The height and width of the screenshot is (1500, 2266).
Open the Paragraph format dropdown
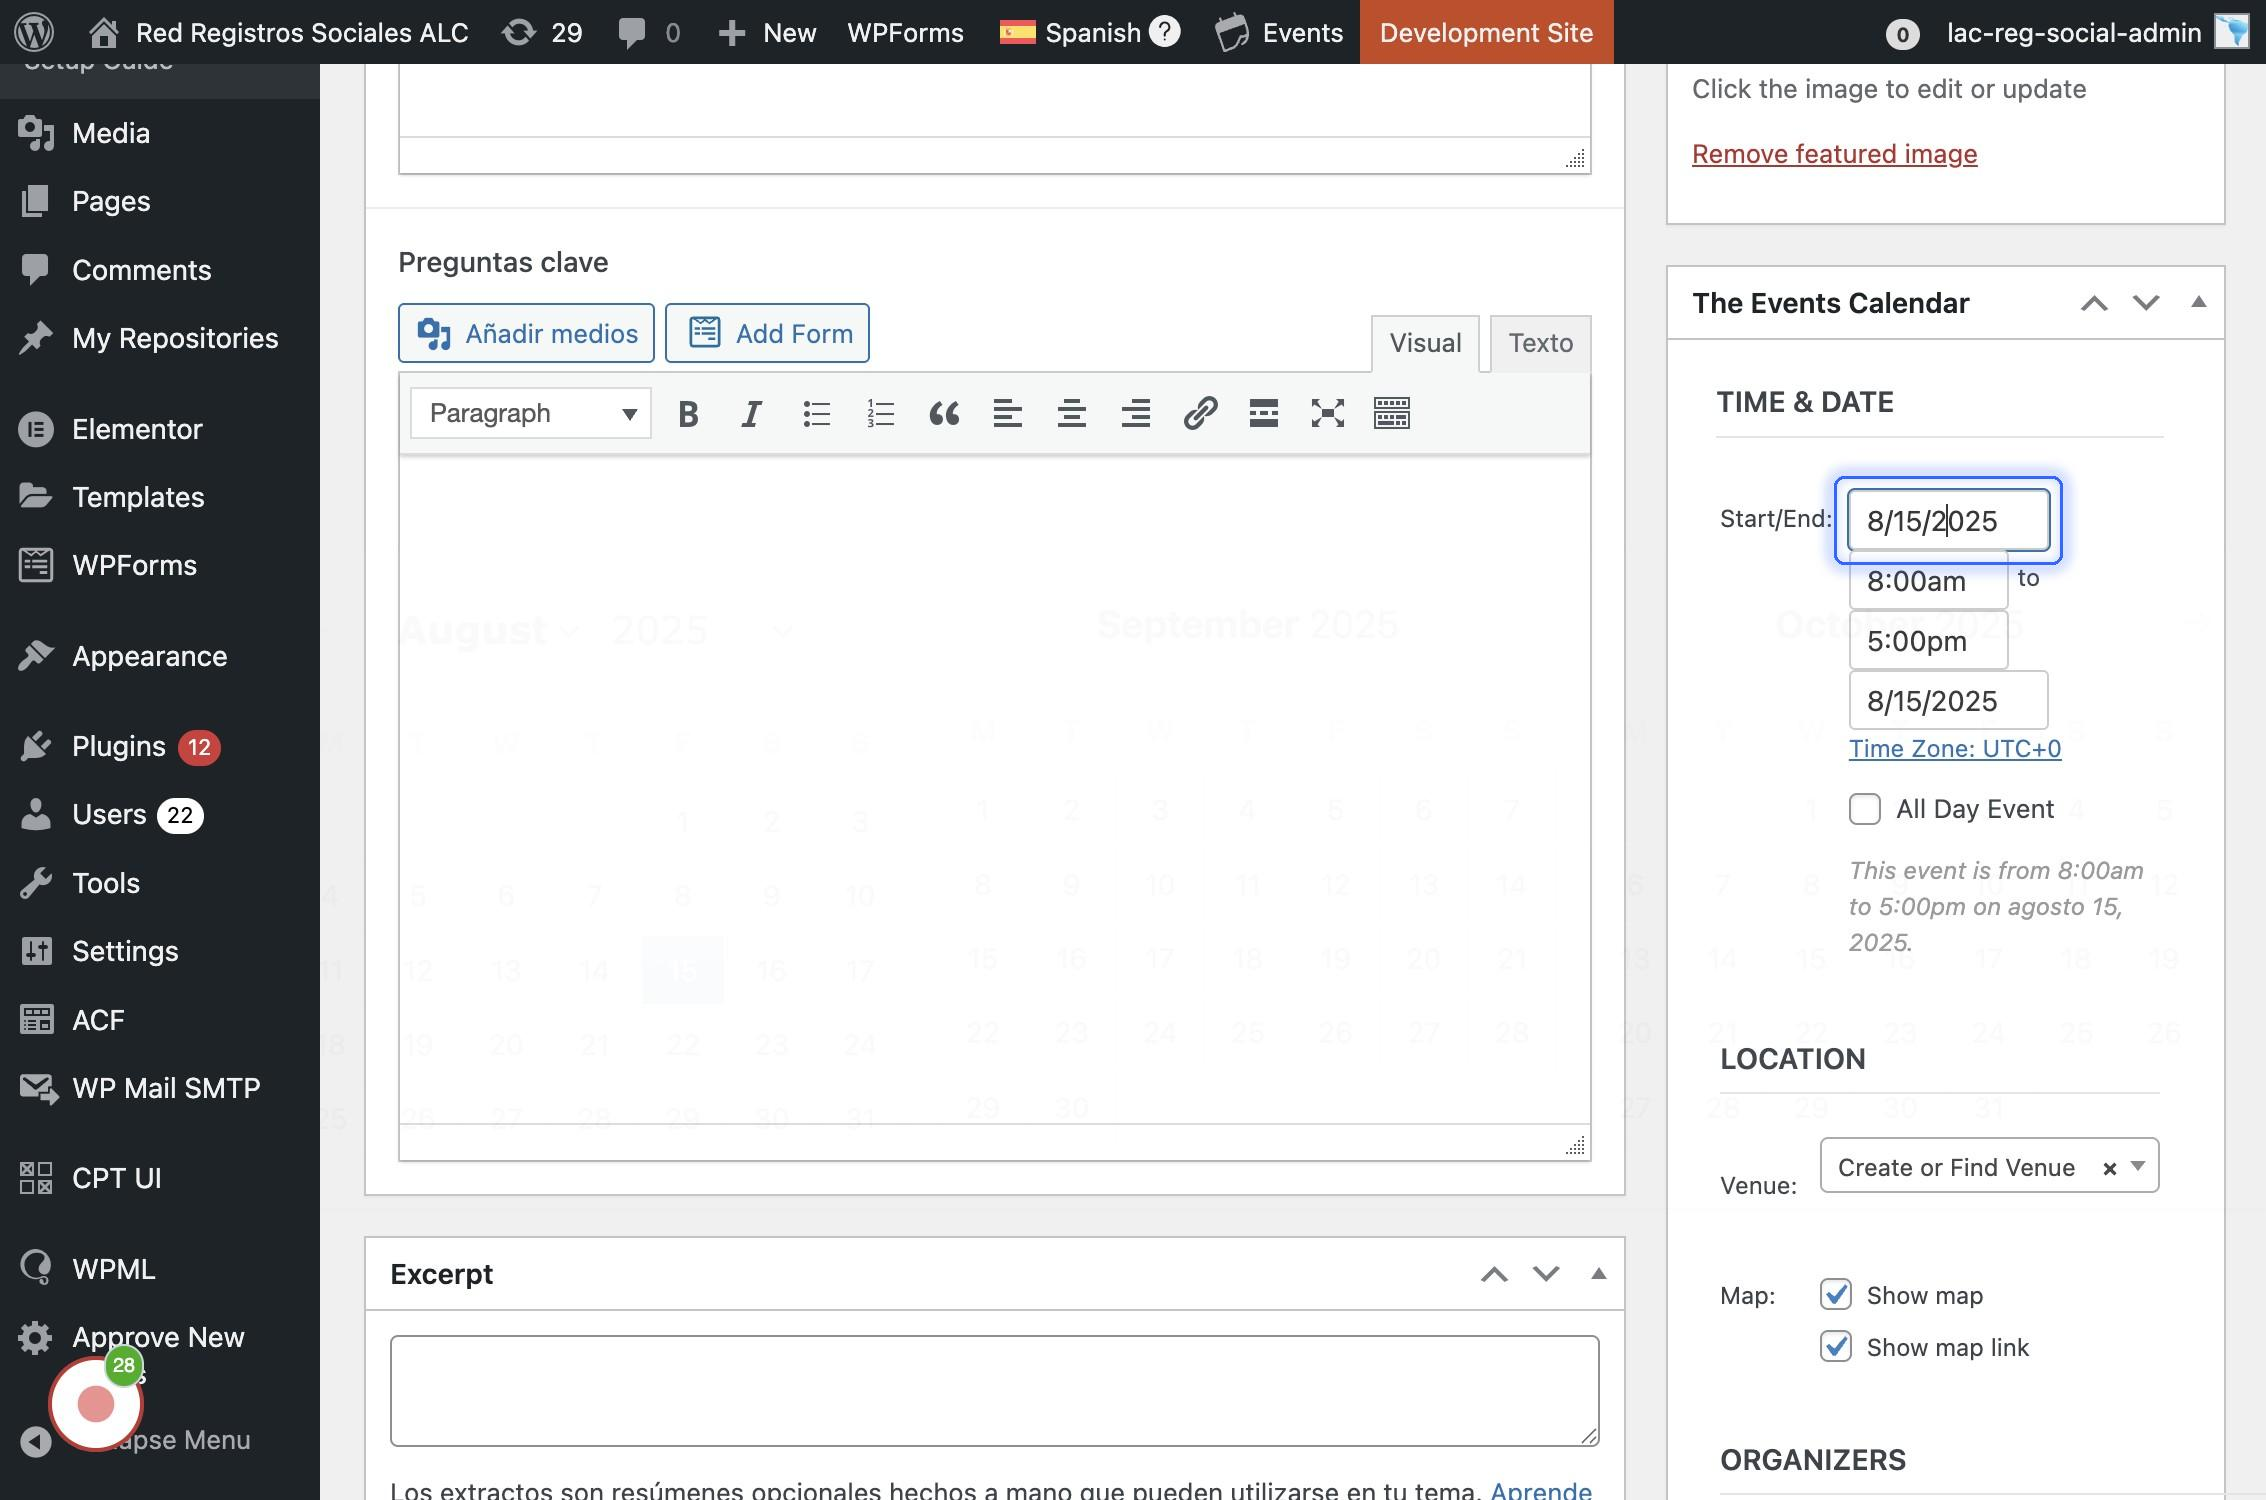pos(531,413)
